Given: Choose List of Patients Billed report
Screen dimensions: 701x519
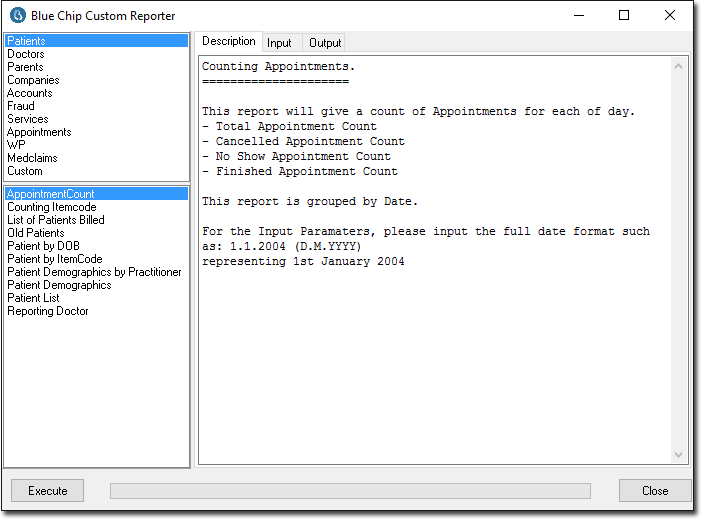Looking at the screenshot, I should pos(56,220).
